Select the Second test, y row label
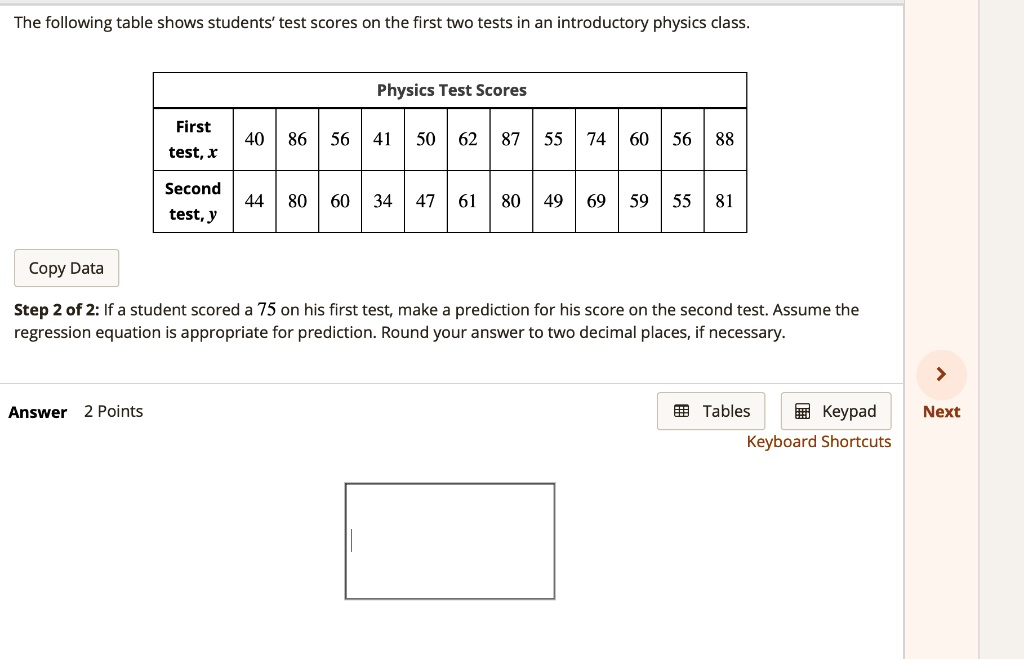This screenshot has height=659, width=1024. [x=193, y=201]
